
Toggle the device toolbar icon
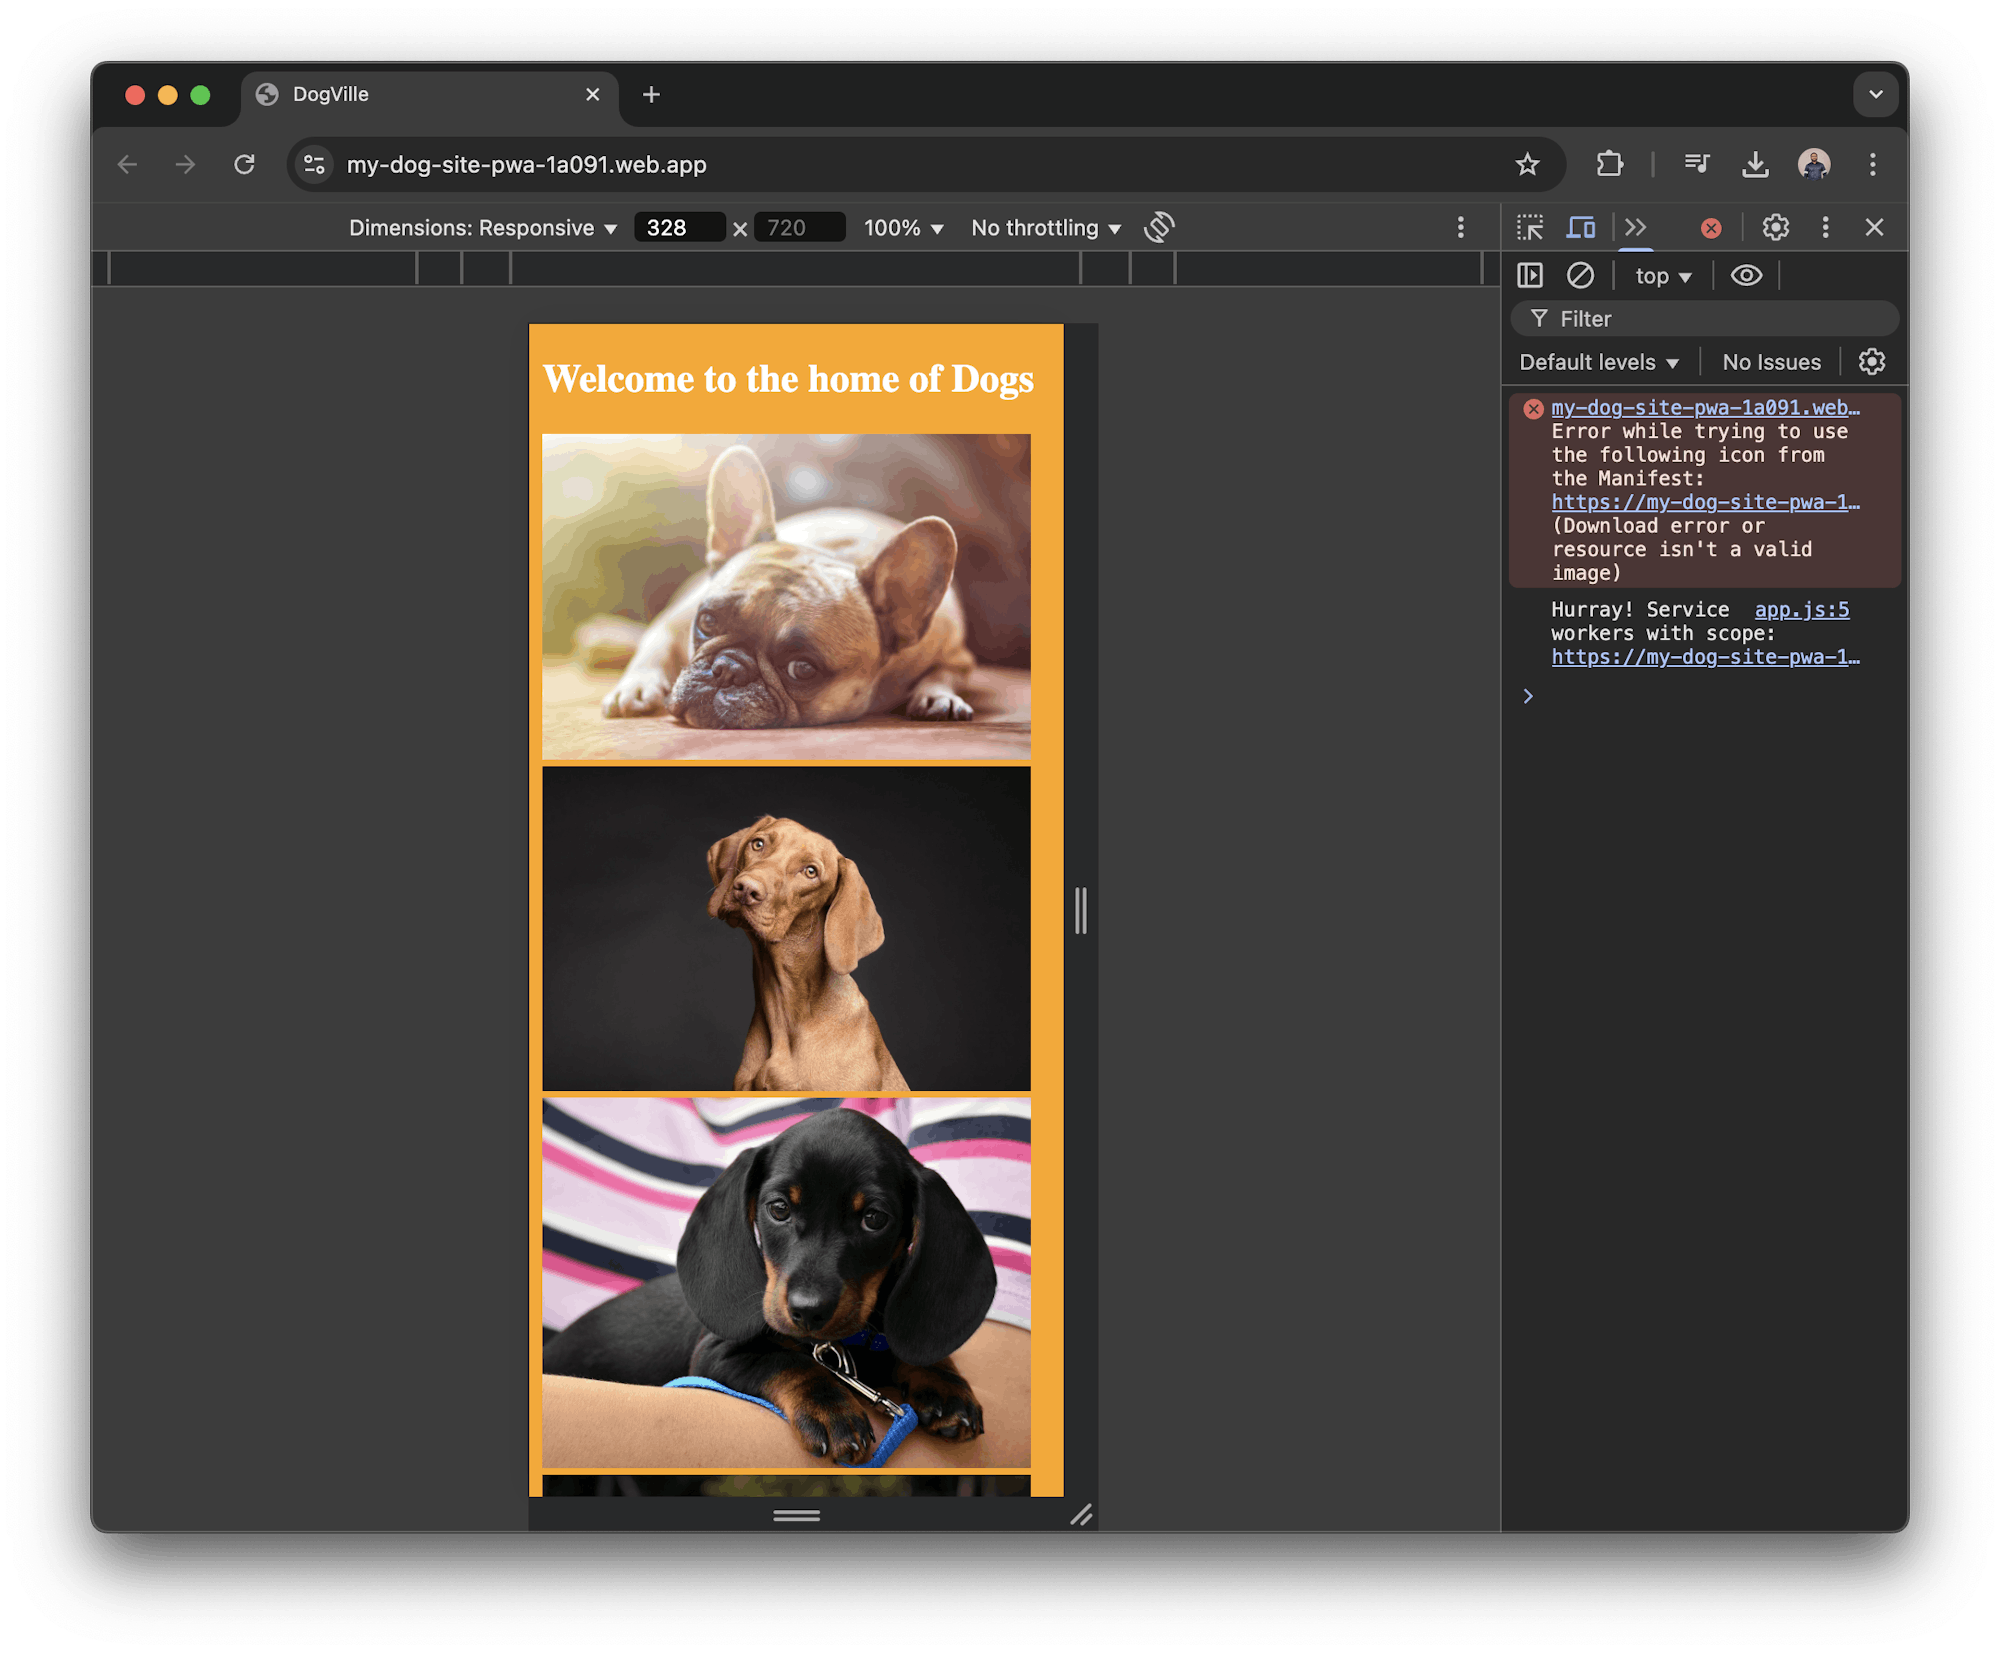(x=1580, y=227)
